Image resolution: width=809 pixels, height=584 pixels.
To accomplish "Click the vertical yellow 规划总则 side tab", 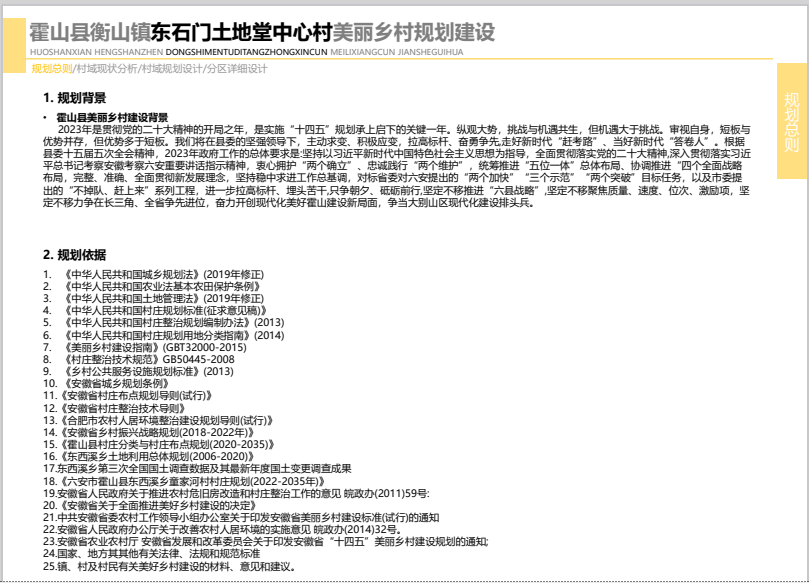I will click(x=791, y=121).
